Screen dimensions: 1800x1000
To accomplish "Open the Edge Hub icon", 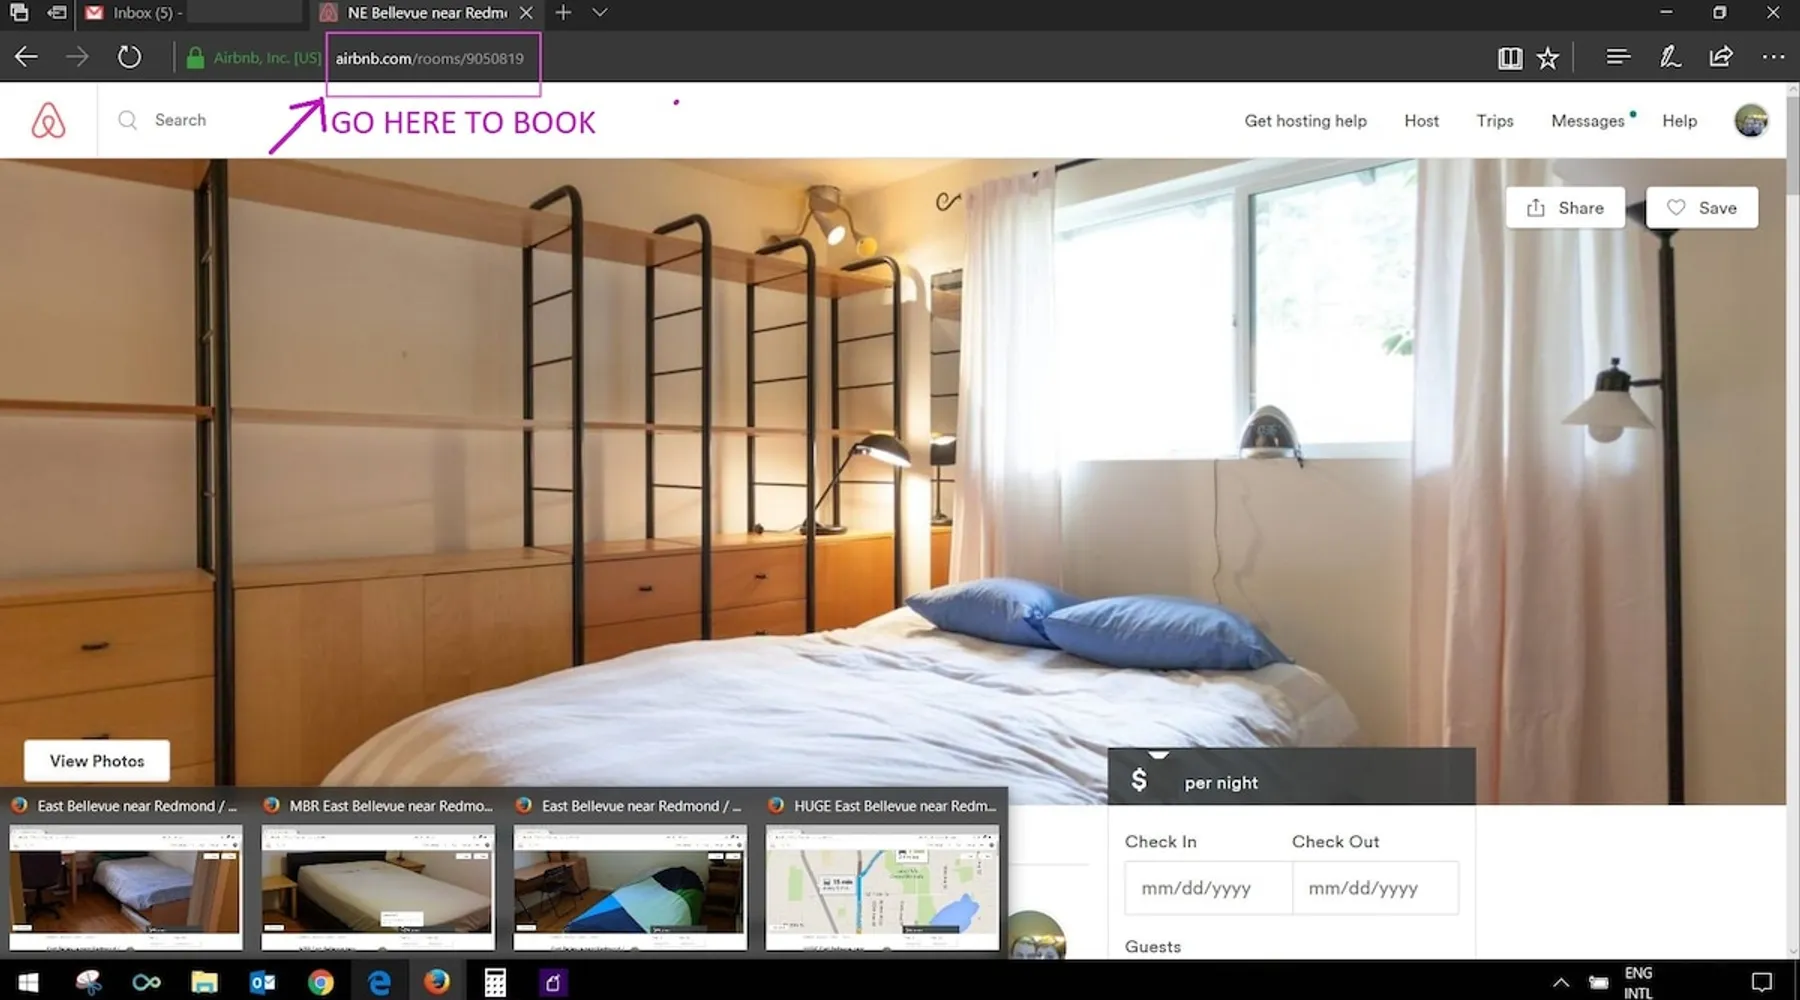I will point(1617,57).
